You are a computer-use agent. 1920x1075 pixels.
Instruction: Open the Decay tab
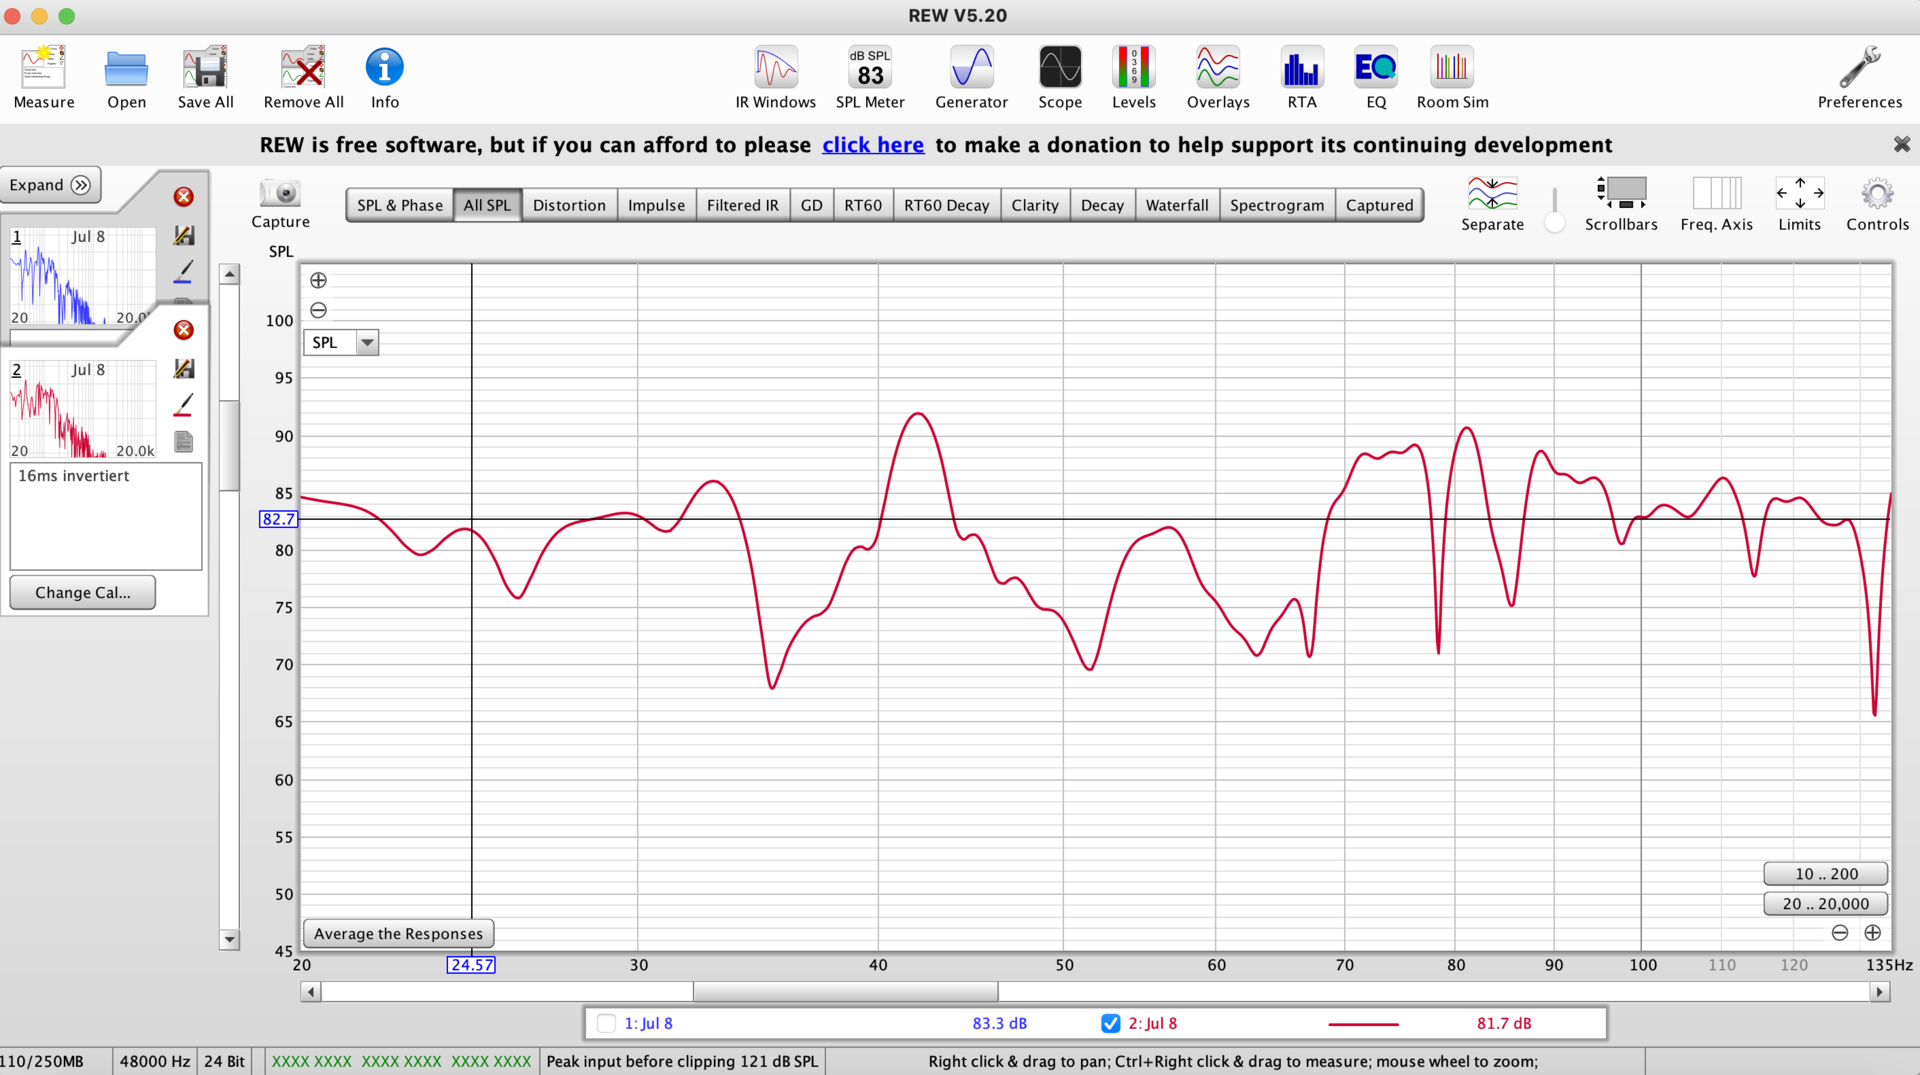click(x=1102, y=205)
